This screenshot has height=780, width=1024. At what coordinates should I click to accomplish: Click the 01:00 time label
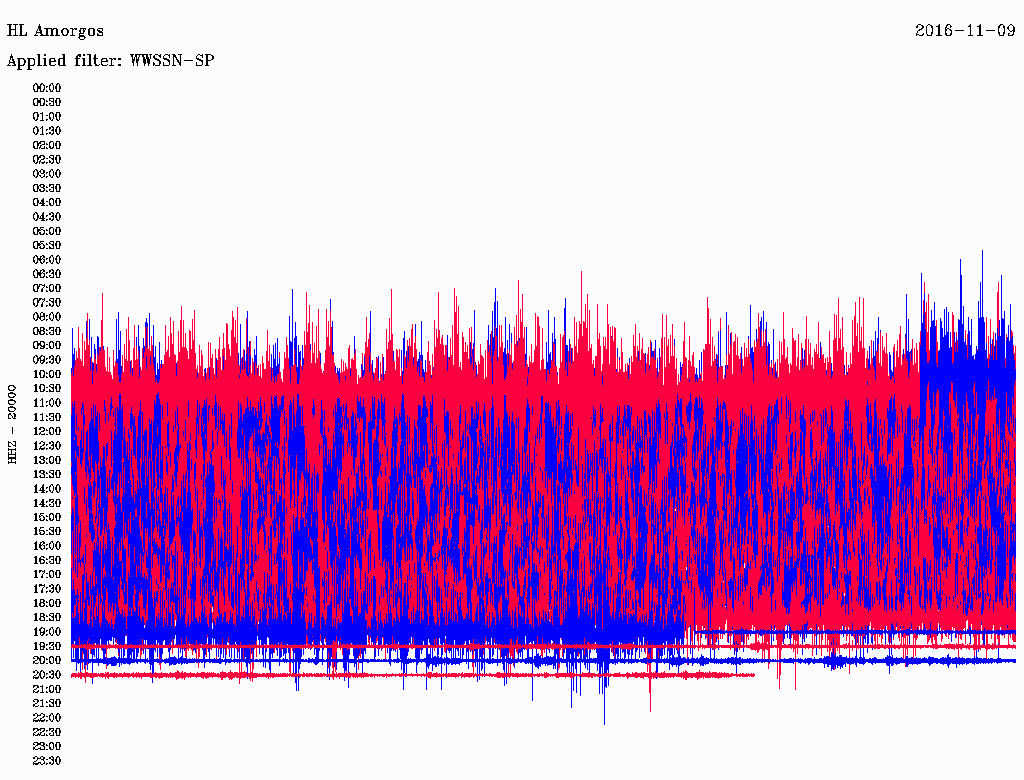(x=47, y=117)
